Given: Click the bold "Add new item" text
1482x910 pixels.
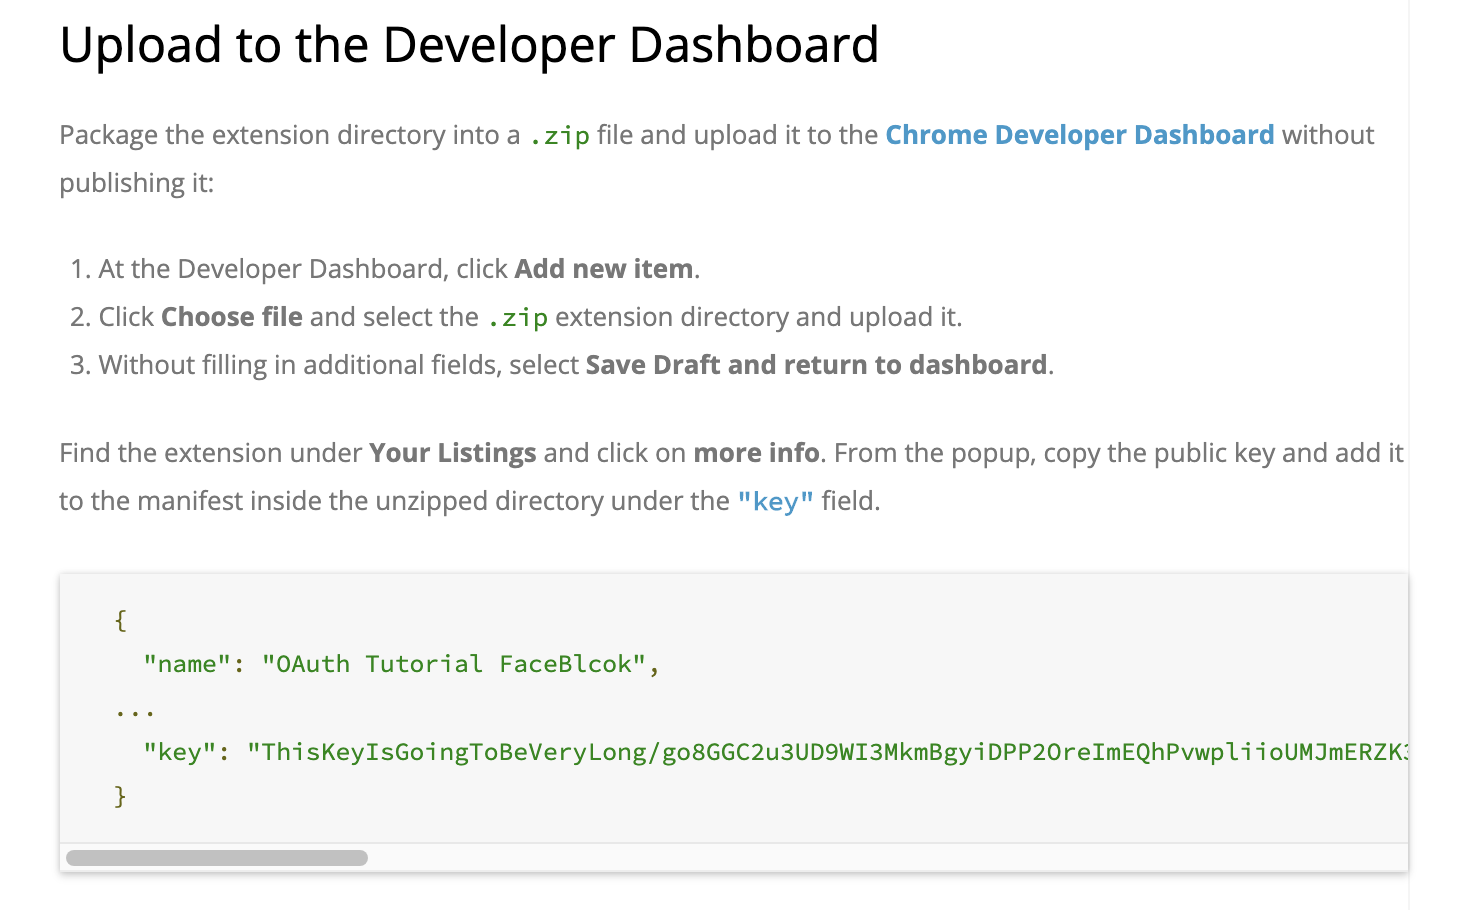Looking at the screenshot, I should coord(604,269).
